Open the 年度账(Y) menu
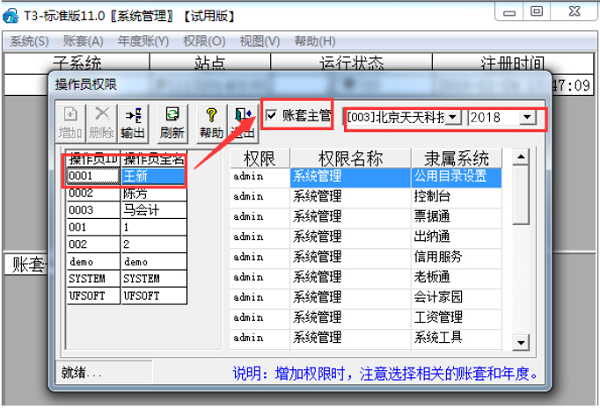Viewport: 600px width, 408px height. point(143,41)
